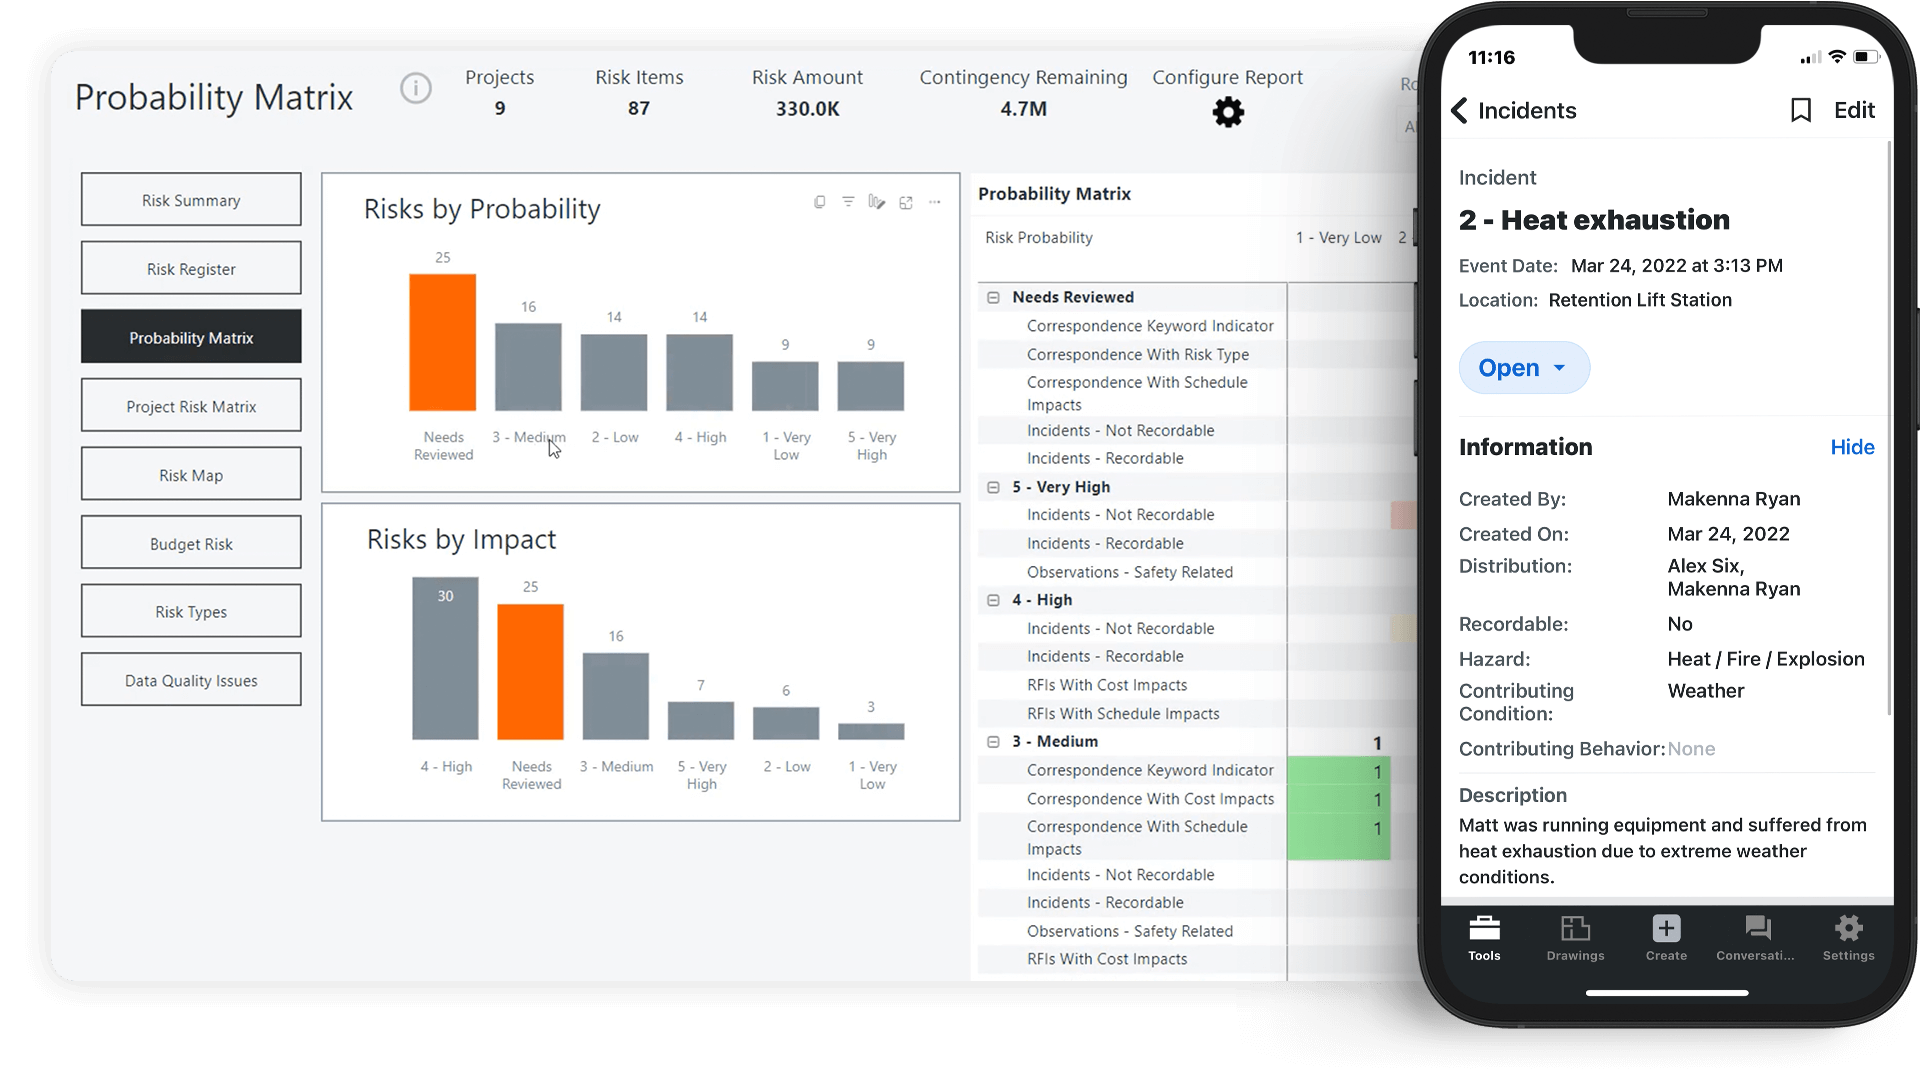Copy the Risks by Probability visual
1920x1080 pixels.
click(820, 202)
